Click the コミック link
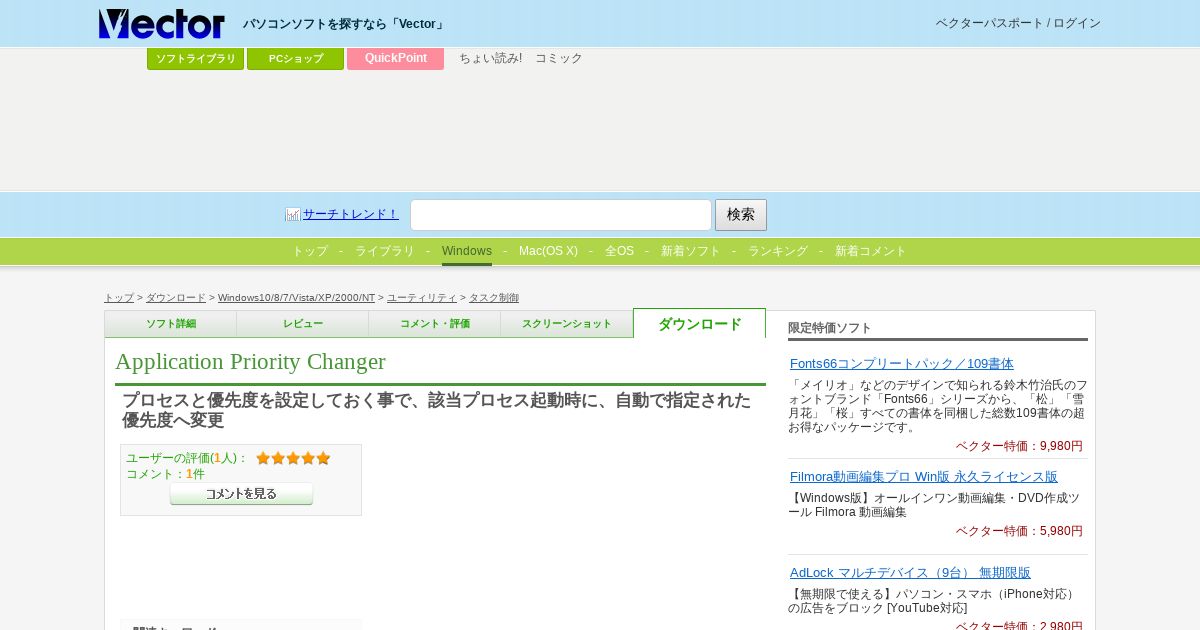1200x630 pixels. point(559,58)
